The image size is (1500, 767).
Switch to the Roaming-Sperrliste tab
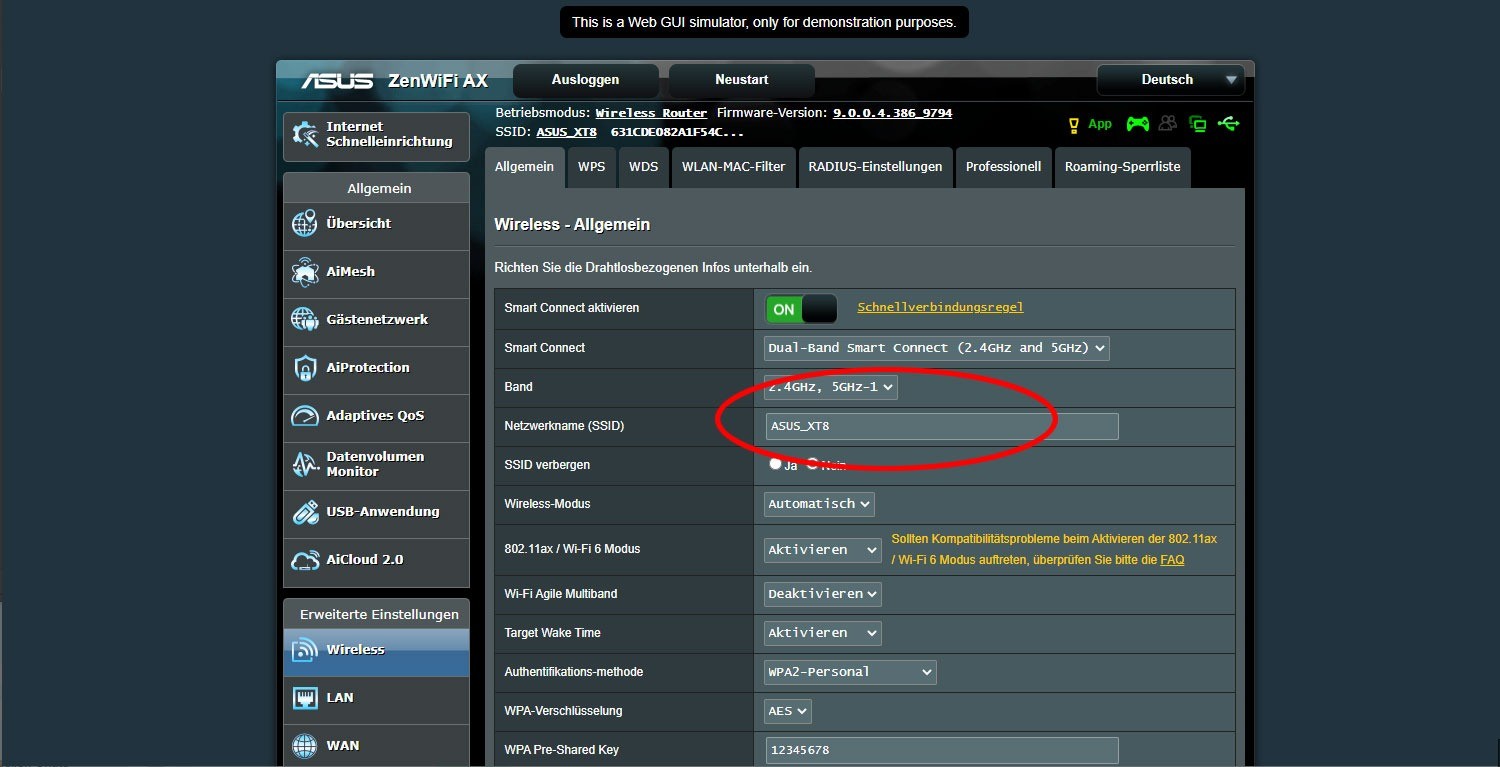click(1122, 167)
